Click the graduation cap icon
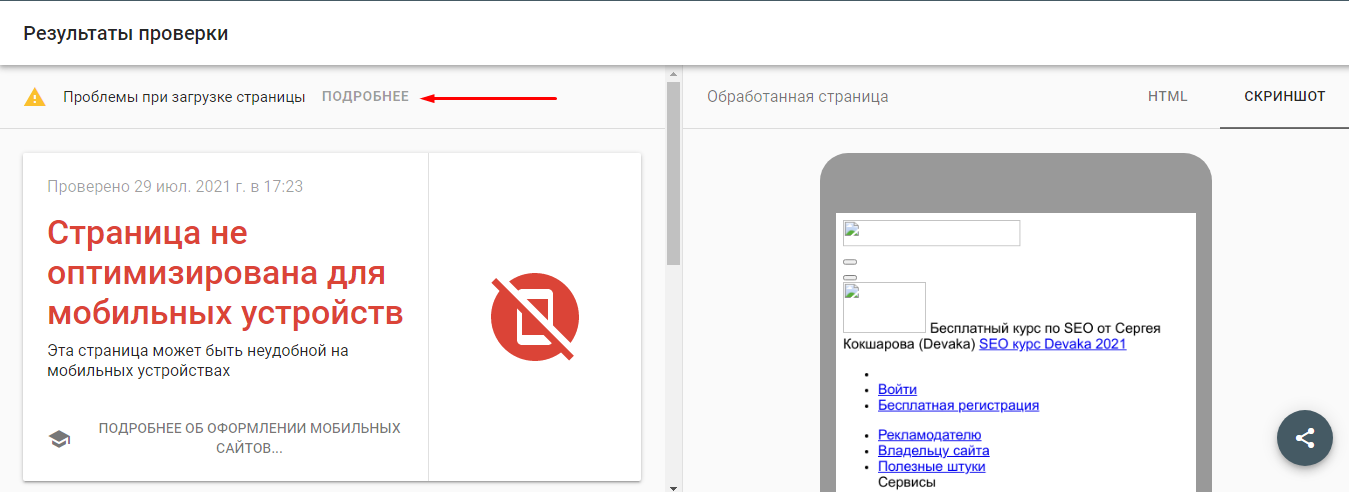The height and width of the screenshot is (492, 1349). (60, 439)
